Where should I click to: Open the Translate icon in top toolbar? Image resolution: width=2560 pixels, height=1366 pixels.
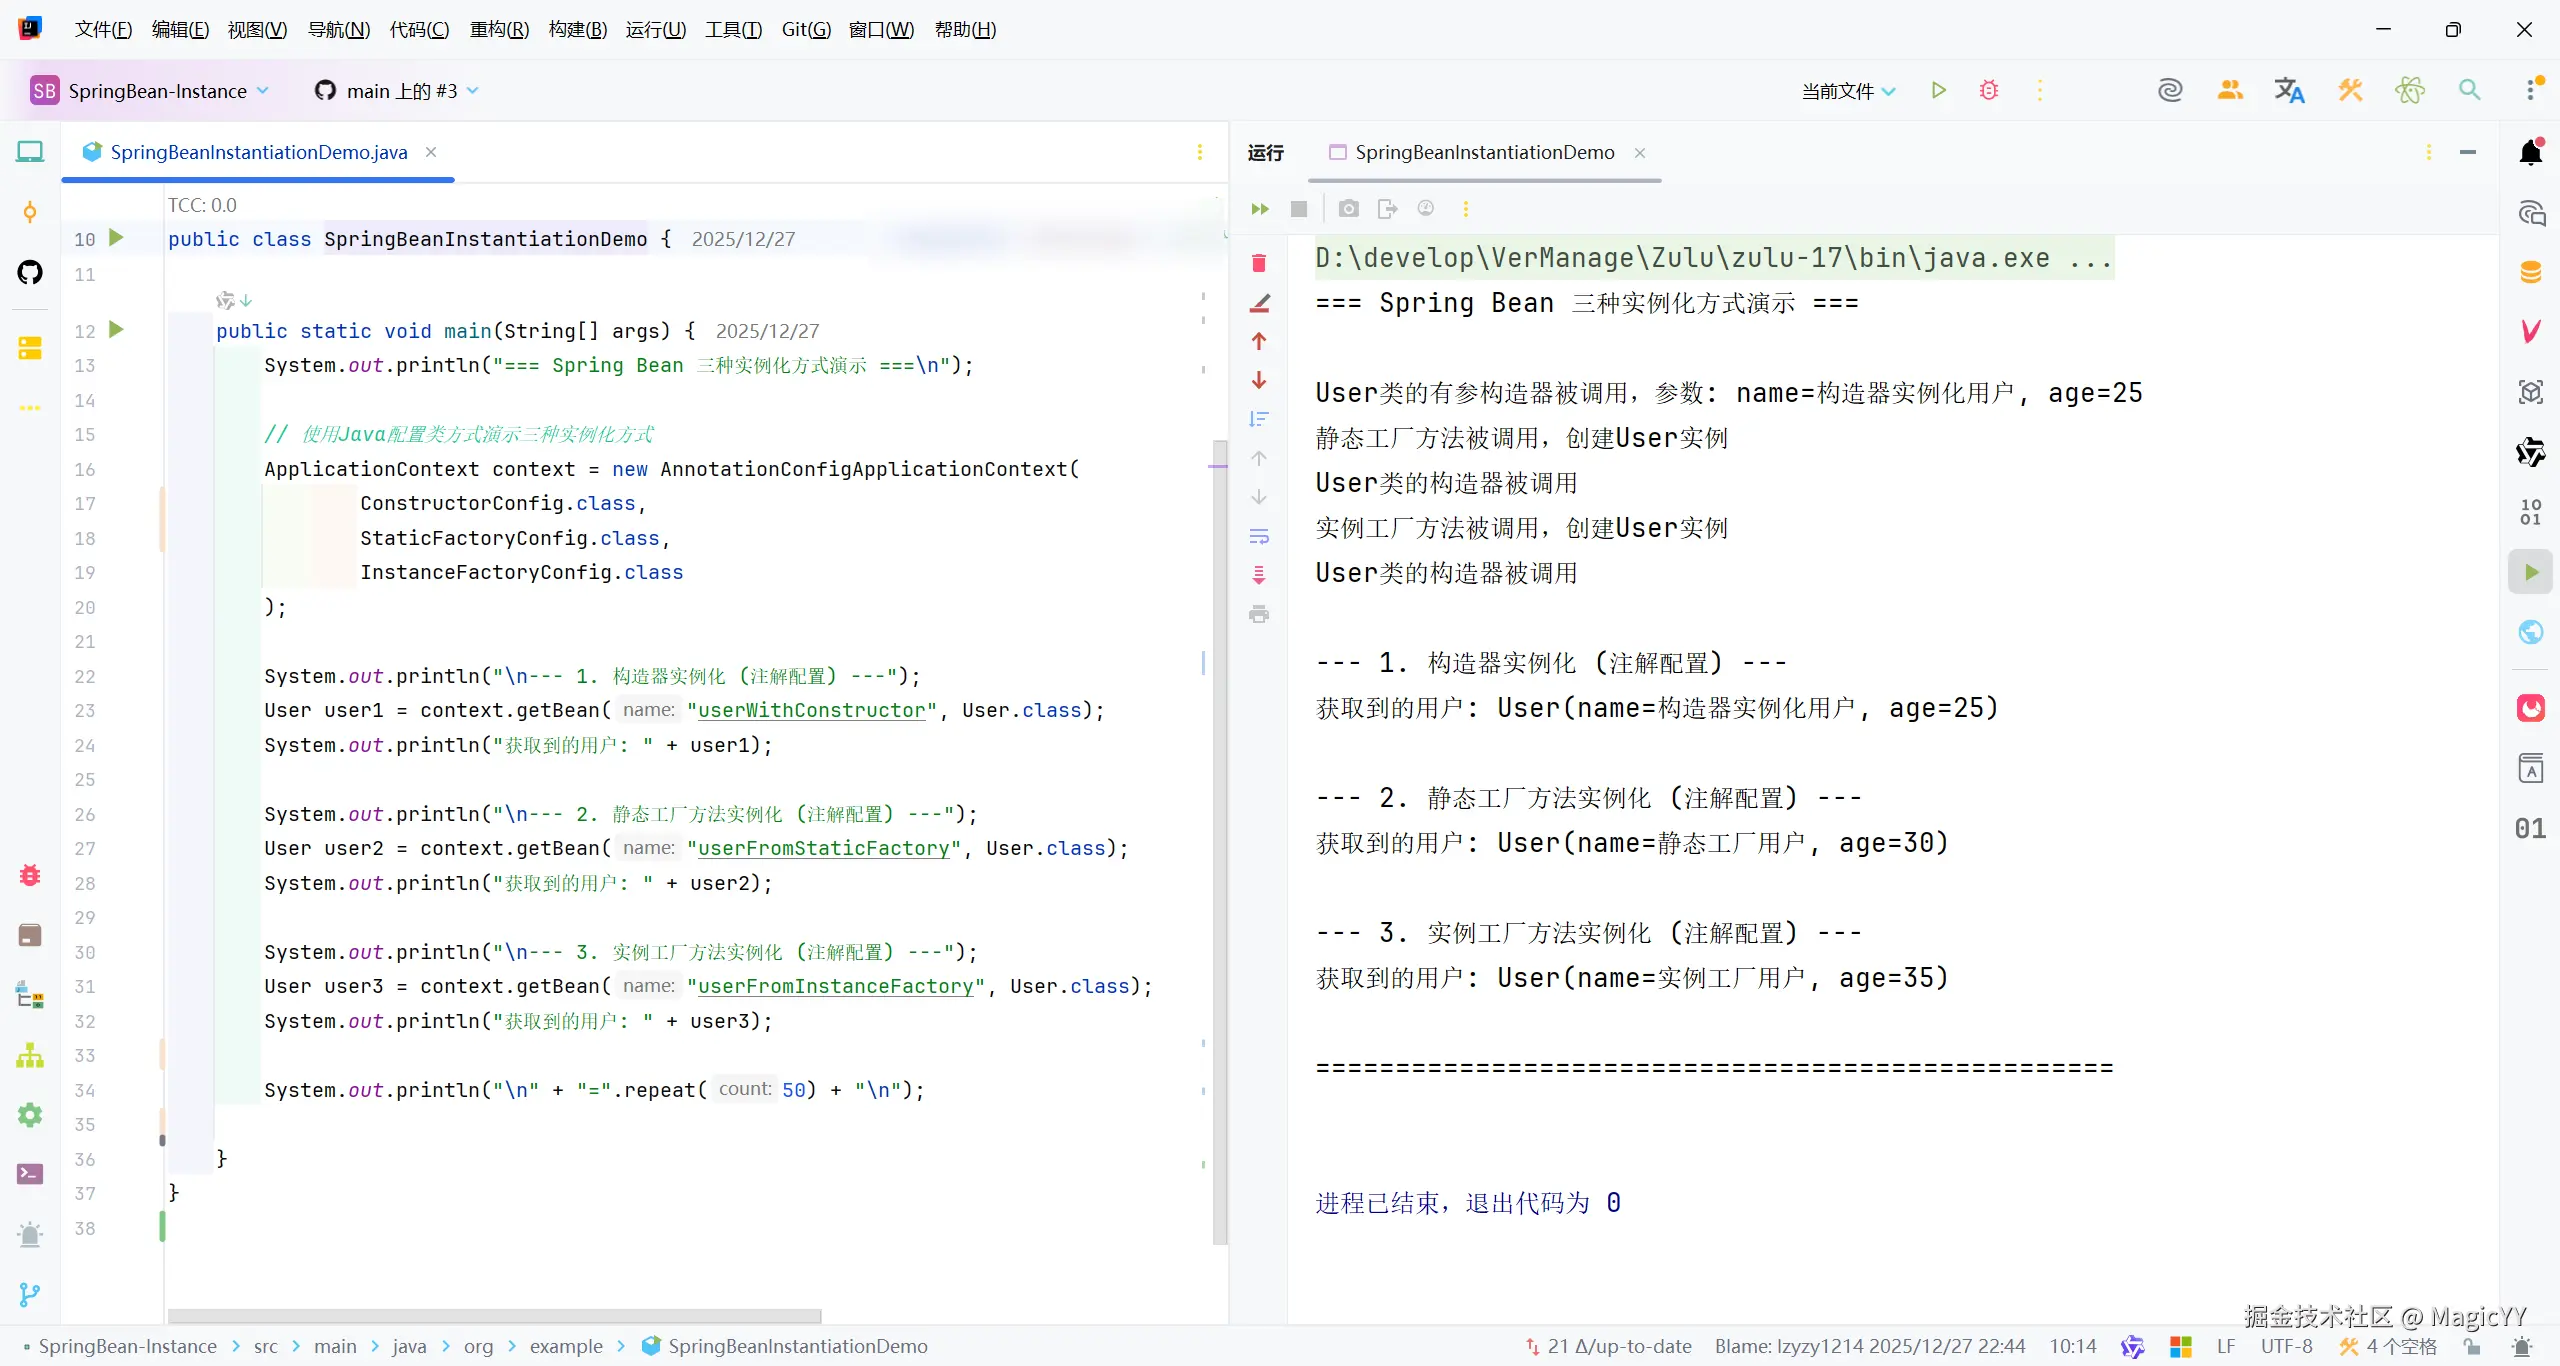point(2289,90)
